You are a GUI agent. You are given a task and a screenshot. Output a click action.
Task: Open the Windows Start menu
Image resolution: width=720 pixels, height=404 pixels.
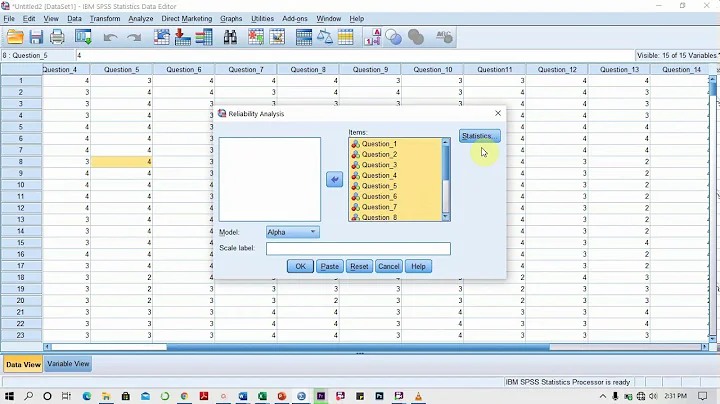(9, 396)
